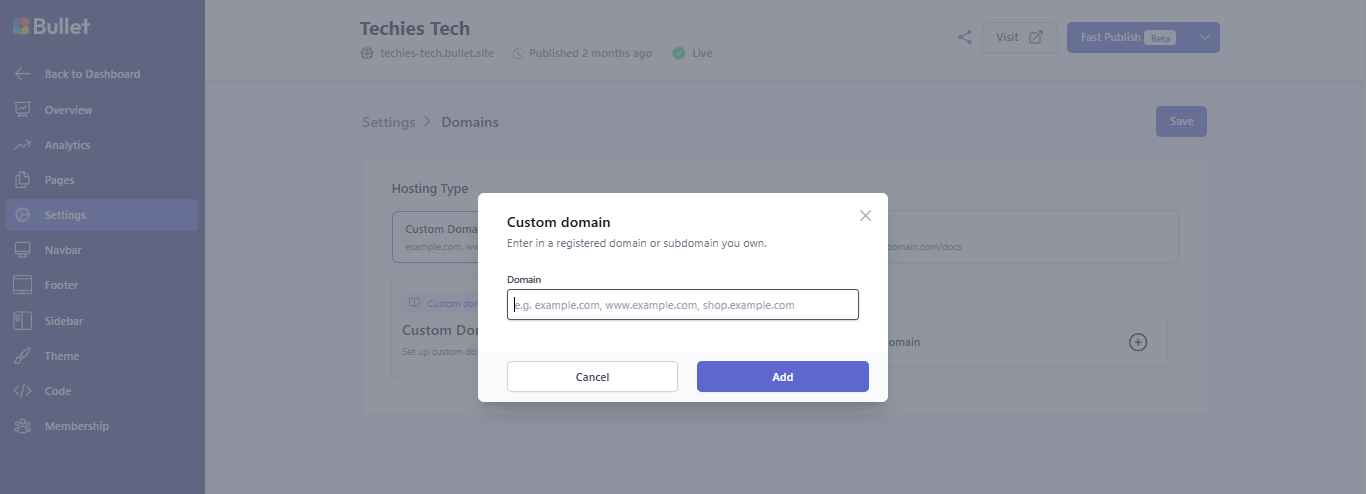Click the Navbar monitor icon
1366x494 pixels.
[x=22, y=250]
